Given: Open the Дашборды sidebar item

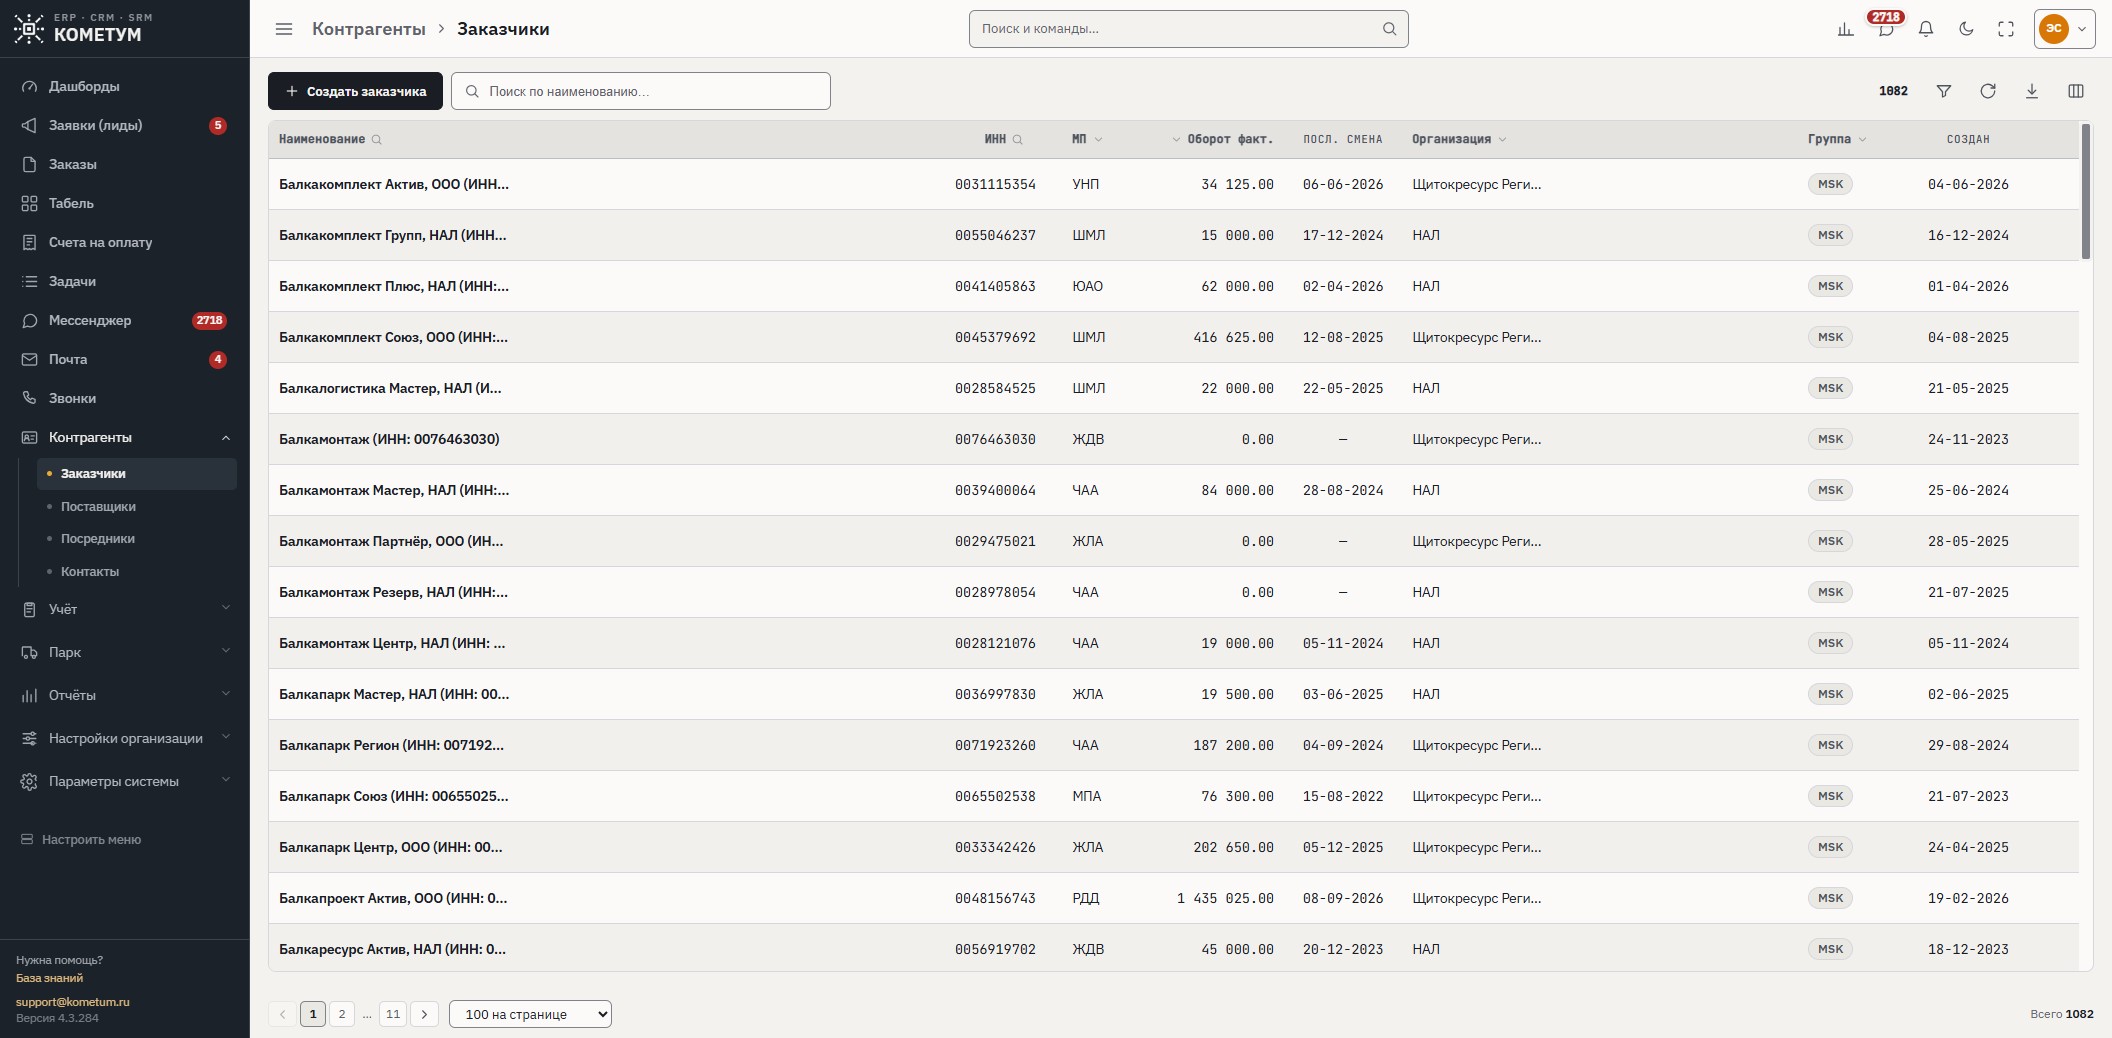Looking at the screenshot, I should click(125, 86).
